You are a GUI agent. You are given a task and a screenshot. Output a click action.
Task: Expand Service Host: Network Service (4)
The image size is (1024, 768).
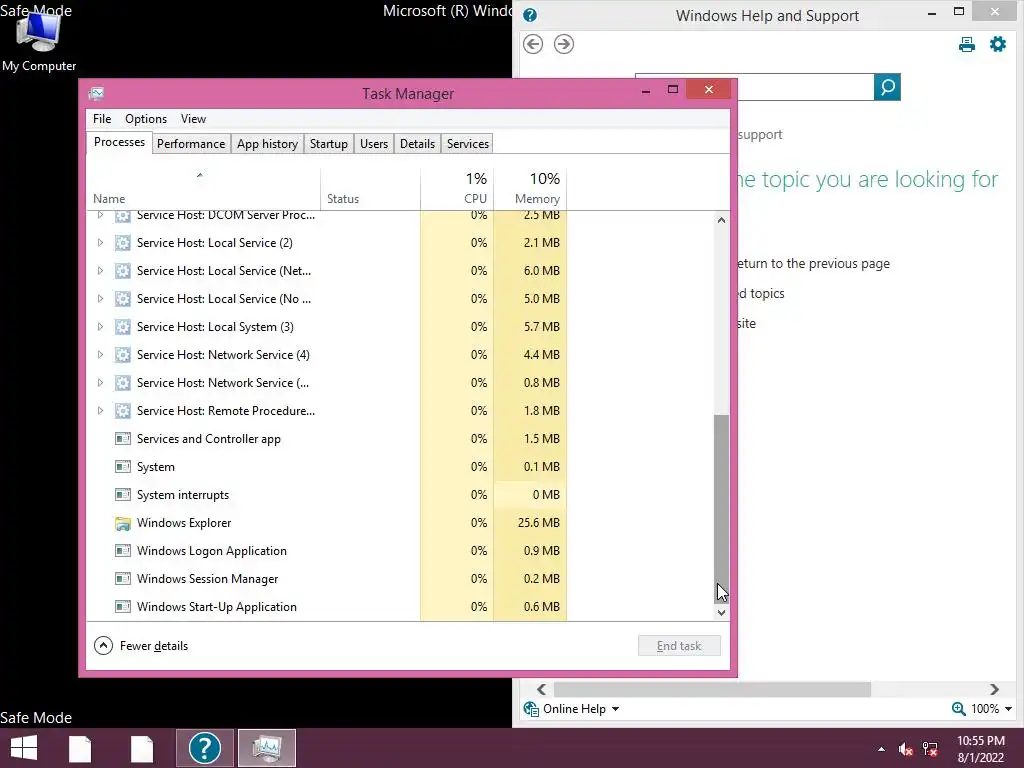point(100,355)
